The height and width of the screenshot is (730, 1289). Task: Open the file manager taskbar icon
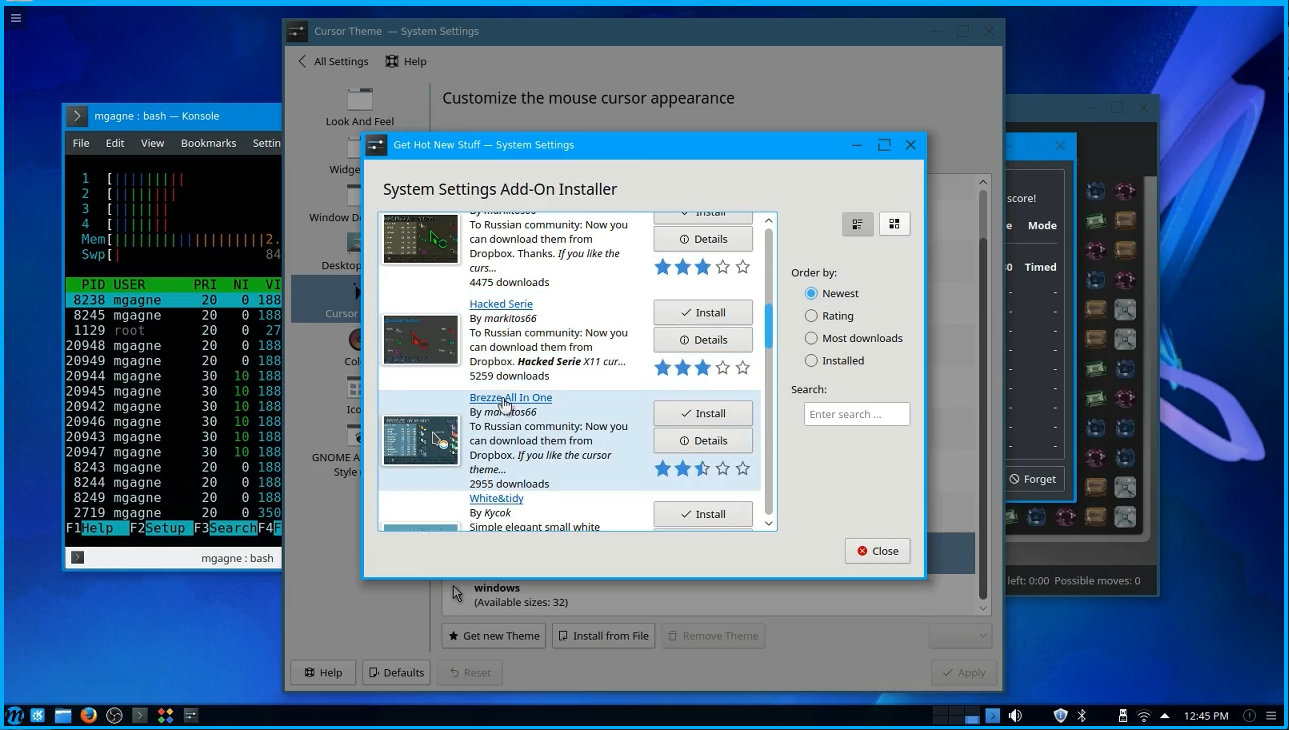[63, 716]
